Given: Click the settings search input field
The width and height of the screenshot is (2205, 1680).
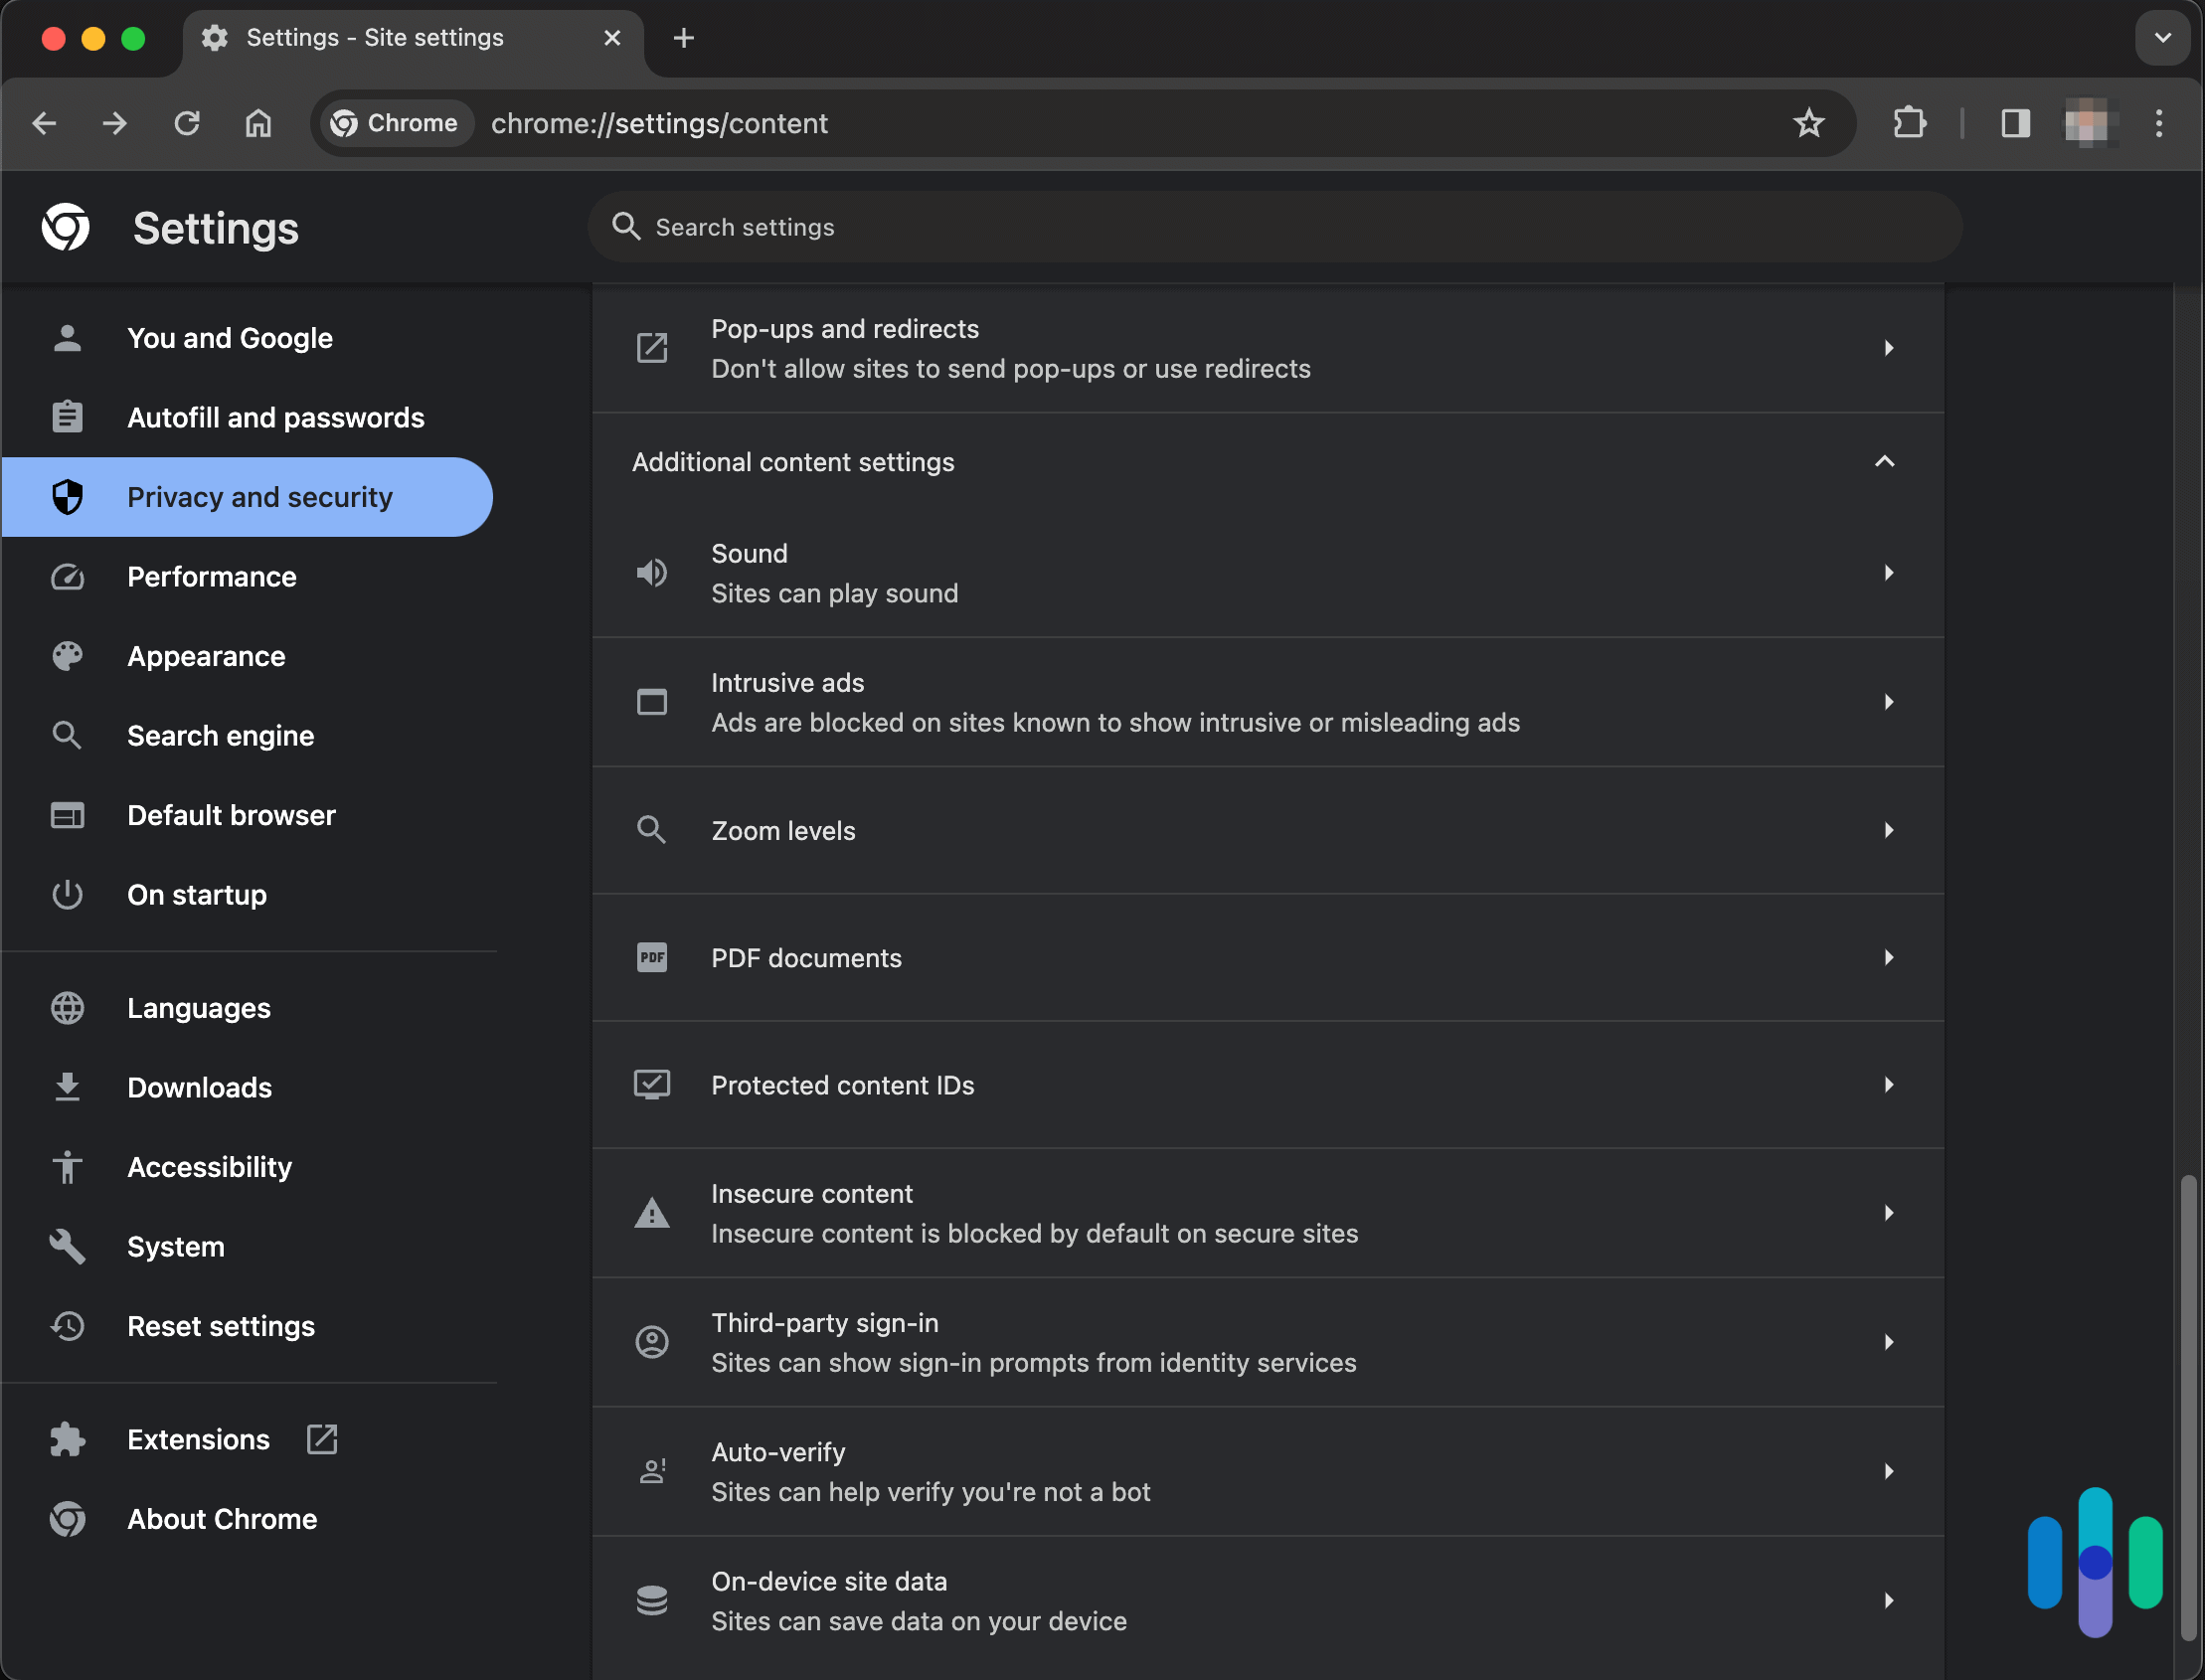Looking at the screenshot, I should coord(1278,226).
